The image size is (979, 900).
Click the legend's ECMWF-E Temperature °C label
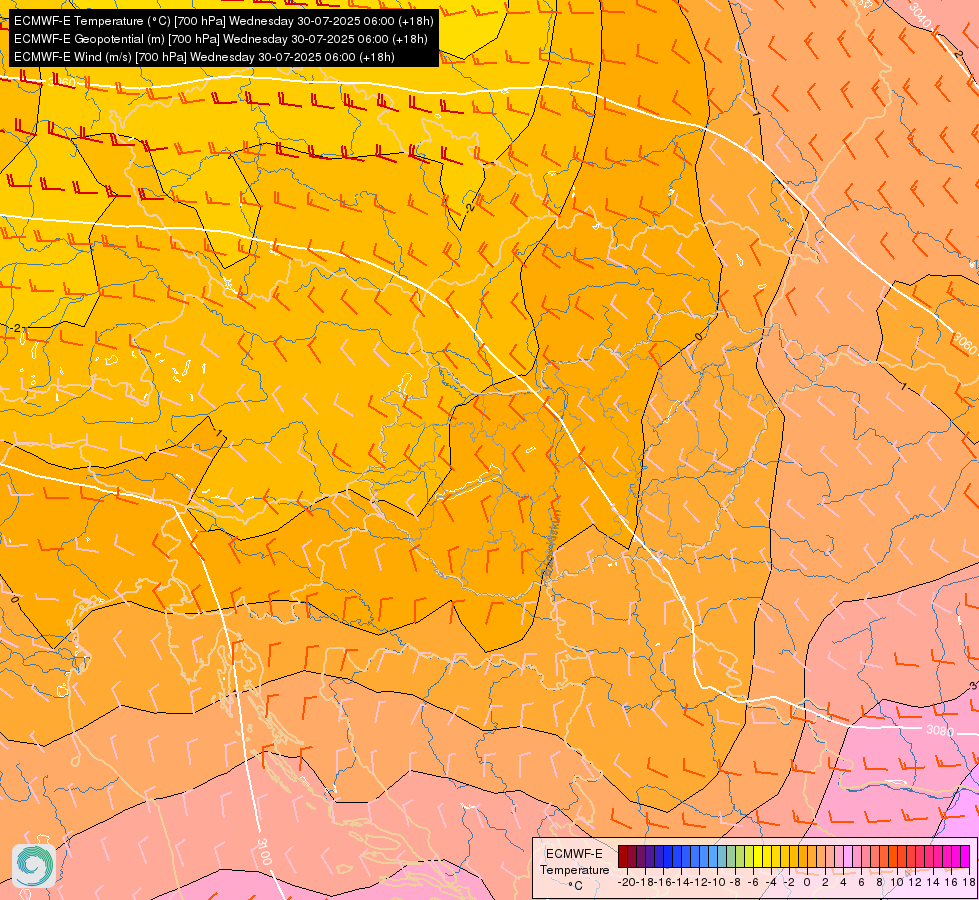pyautogui.click(x=574, y=869)
